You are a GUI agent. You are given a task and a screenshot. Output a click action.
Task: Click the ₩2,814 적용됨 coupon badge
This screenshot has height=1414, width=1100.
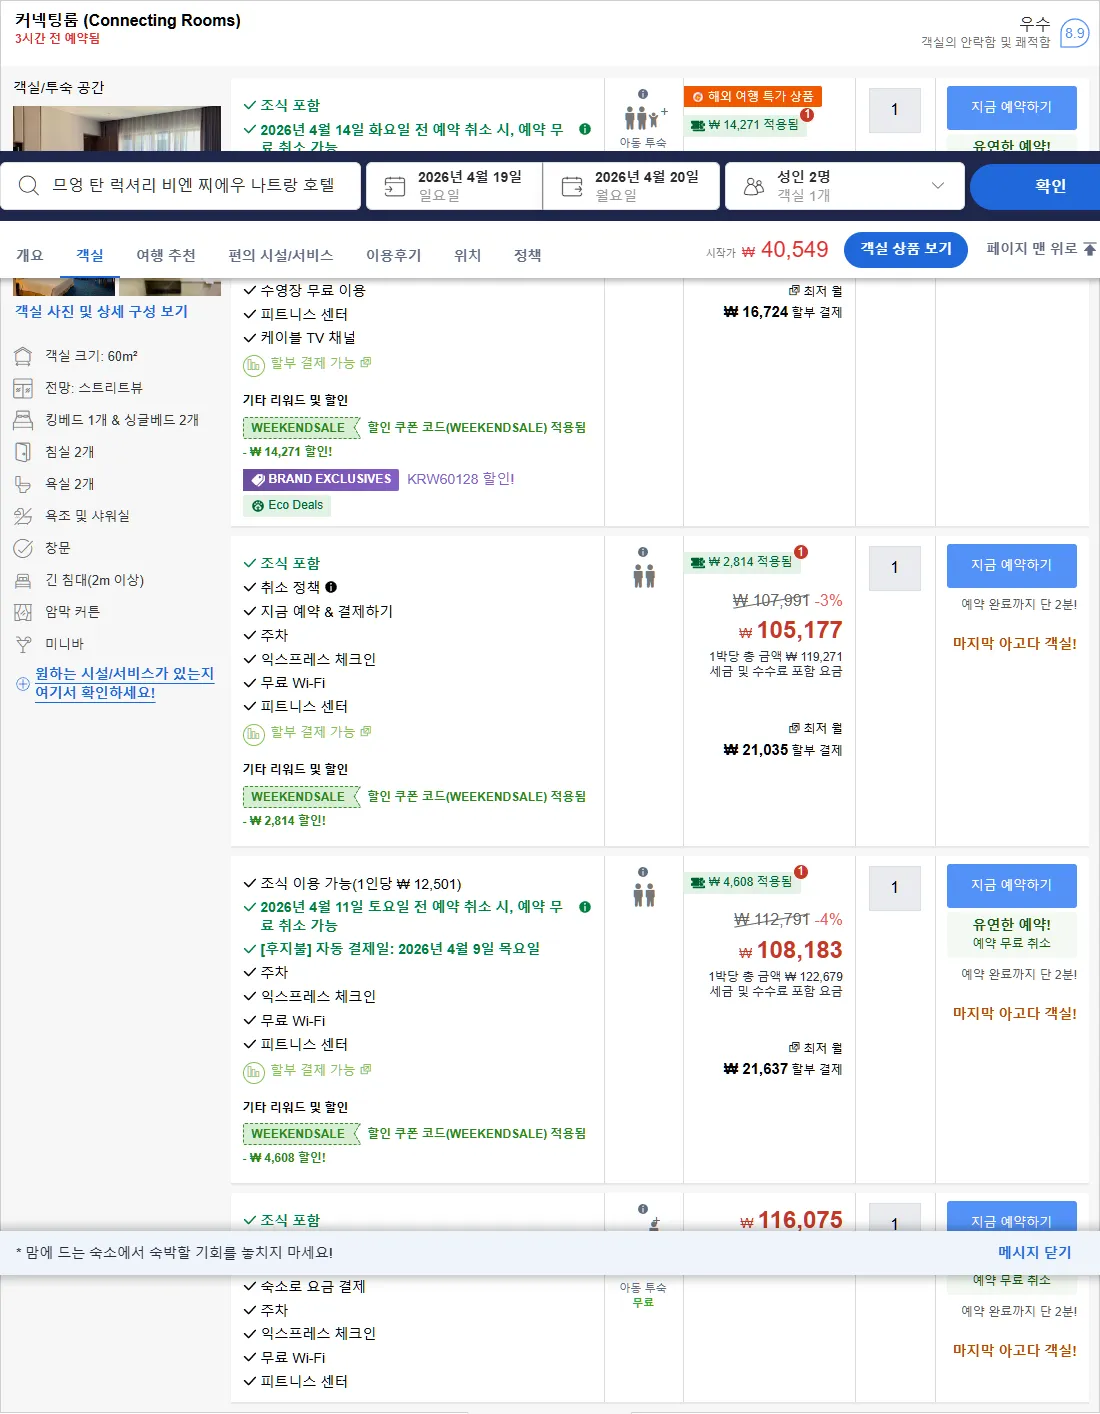[744, 562]
